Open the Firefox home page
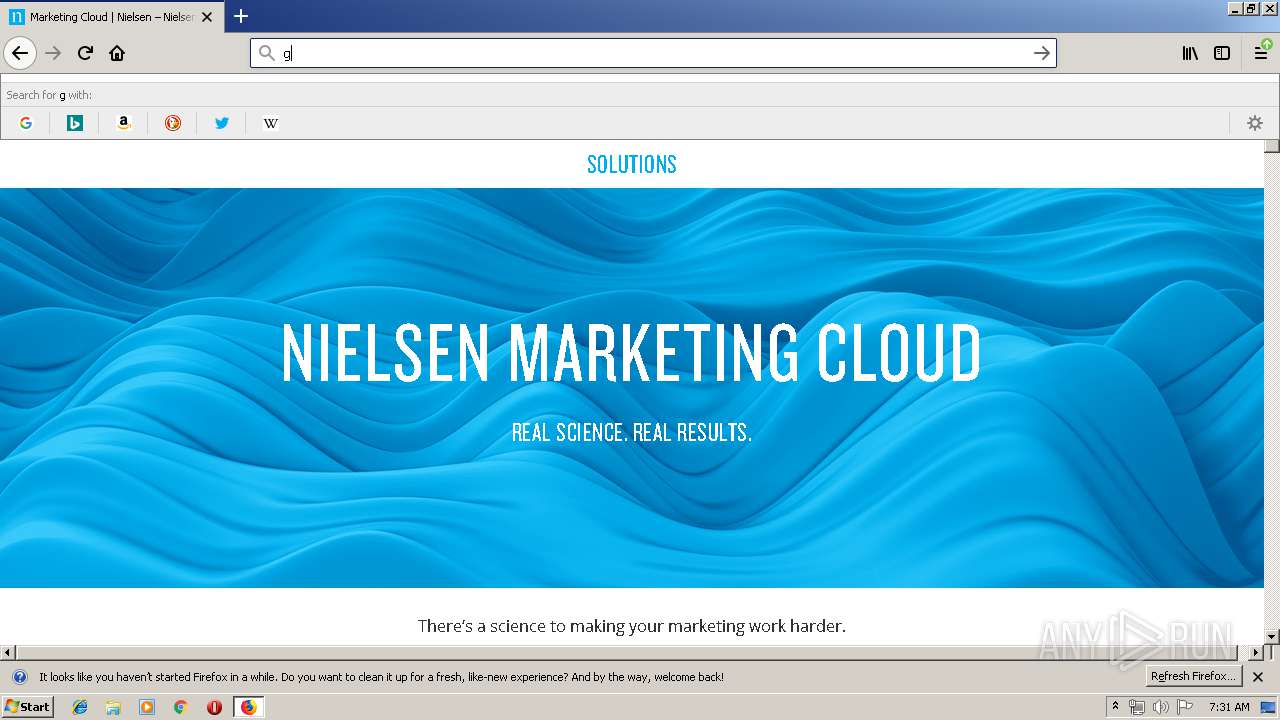Image resolution: width=1280 pixels, height=720 pixels. pyautogui.click(x=117, y=53)
